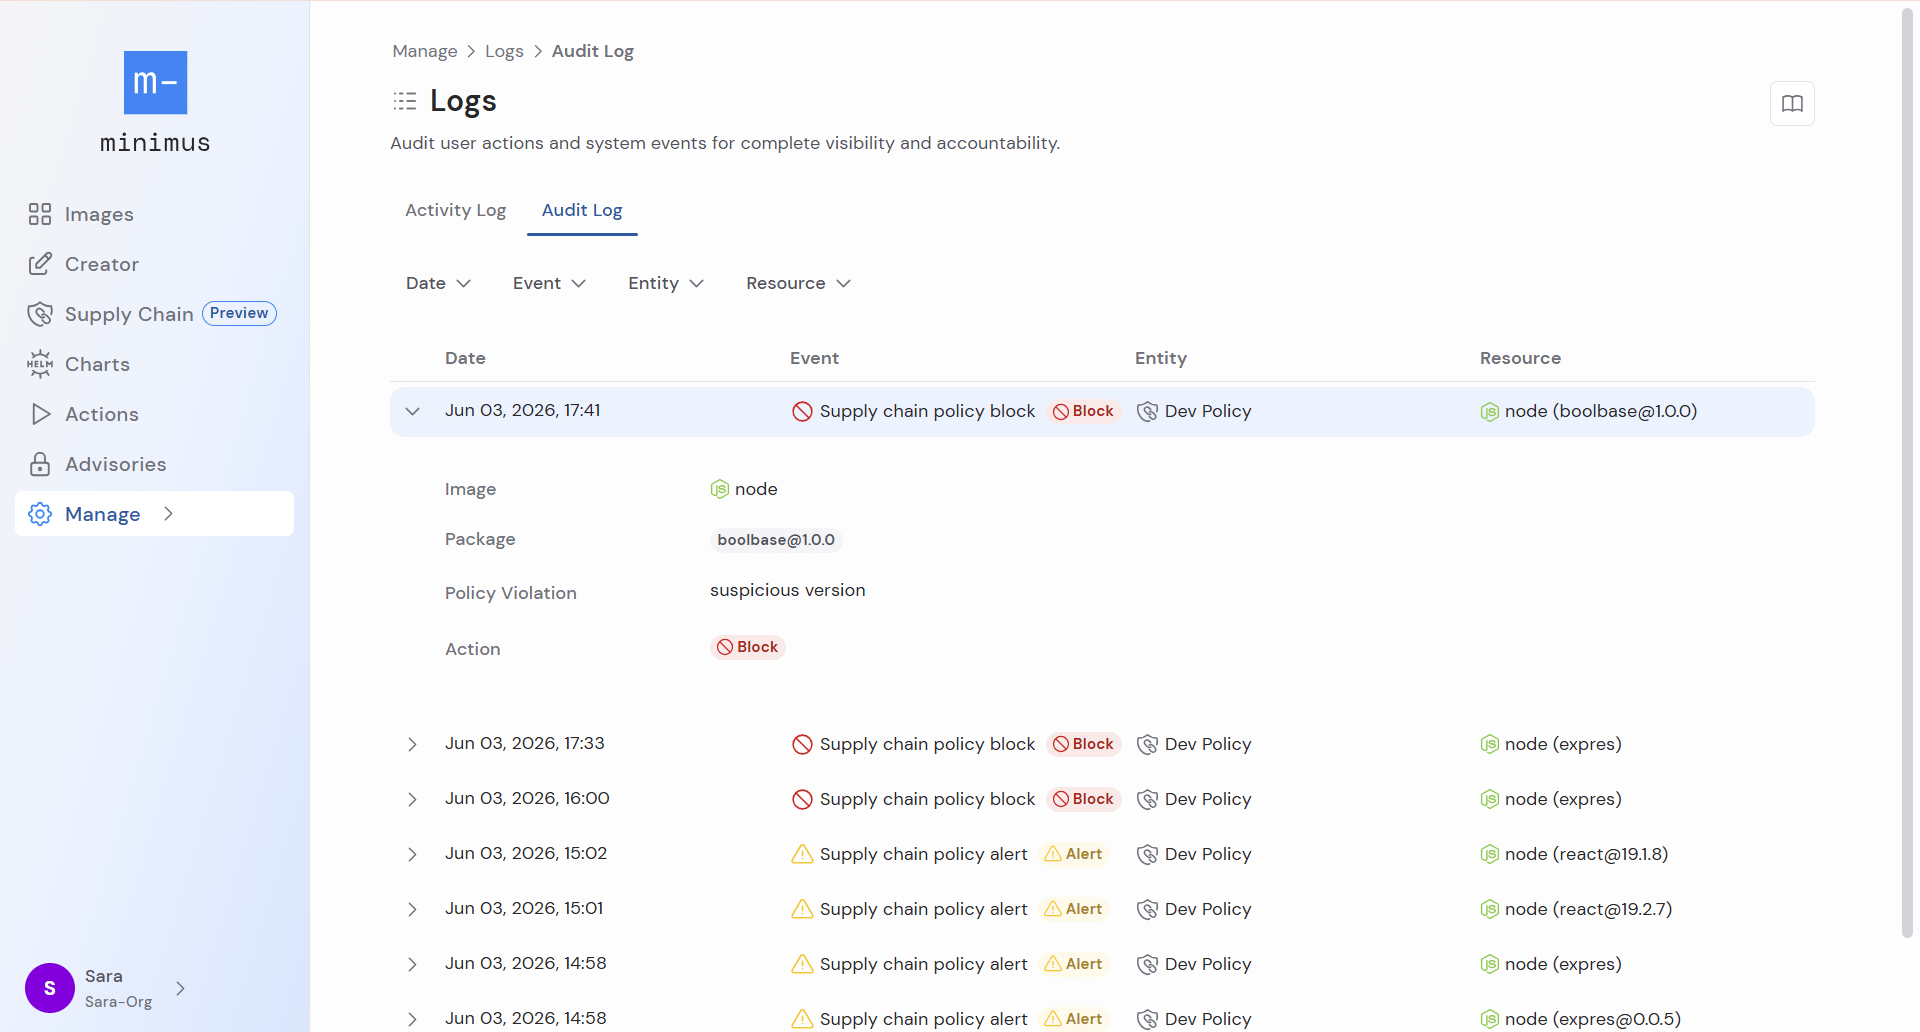
Task: Open the Event filter dropdown
Action: click(549, 283)
